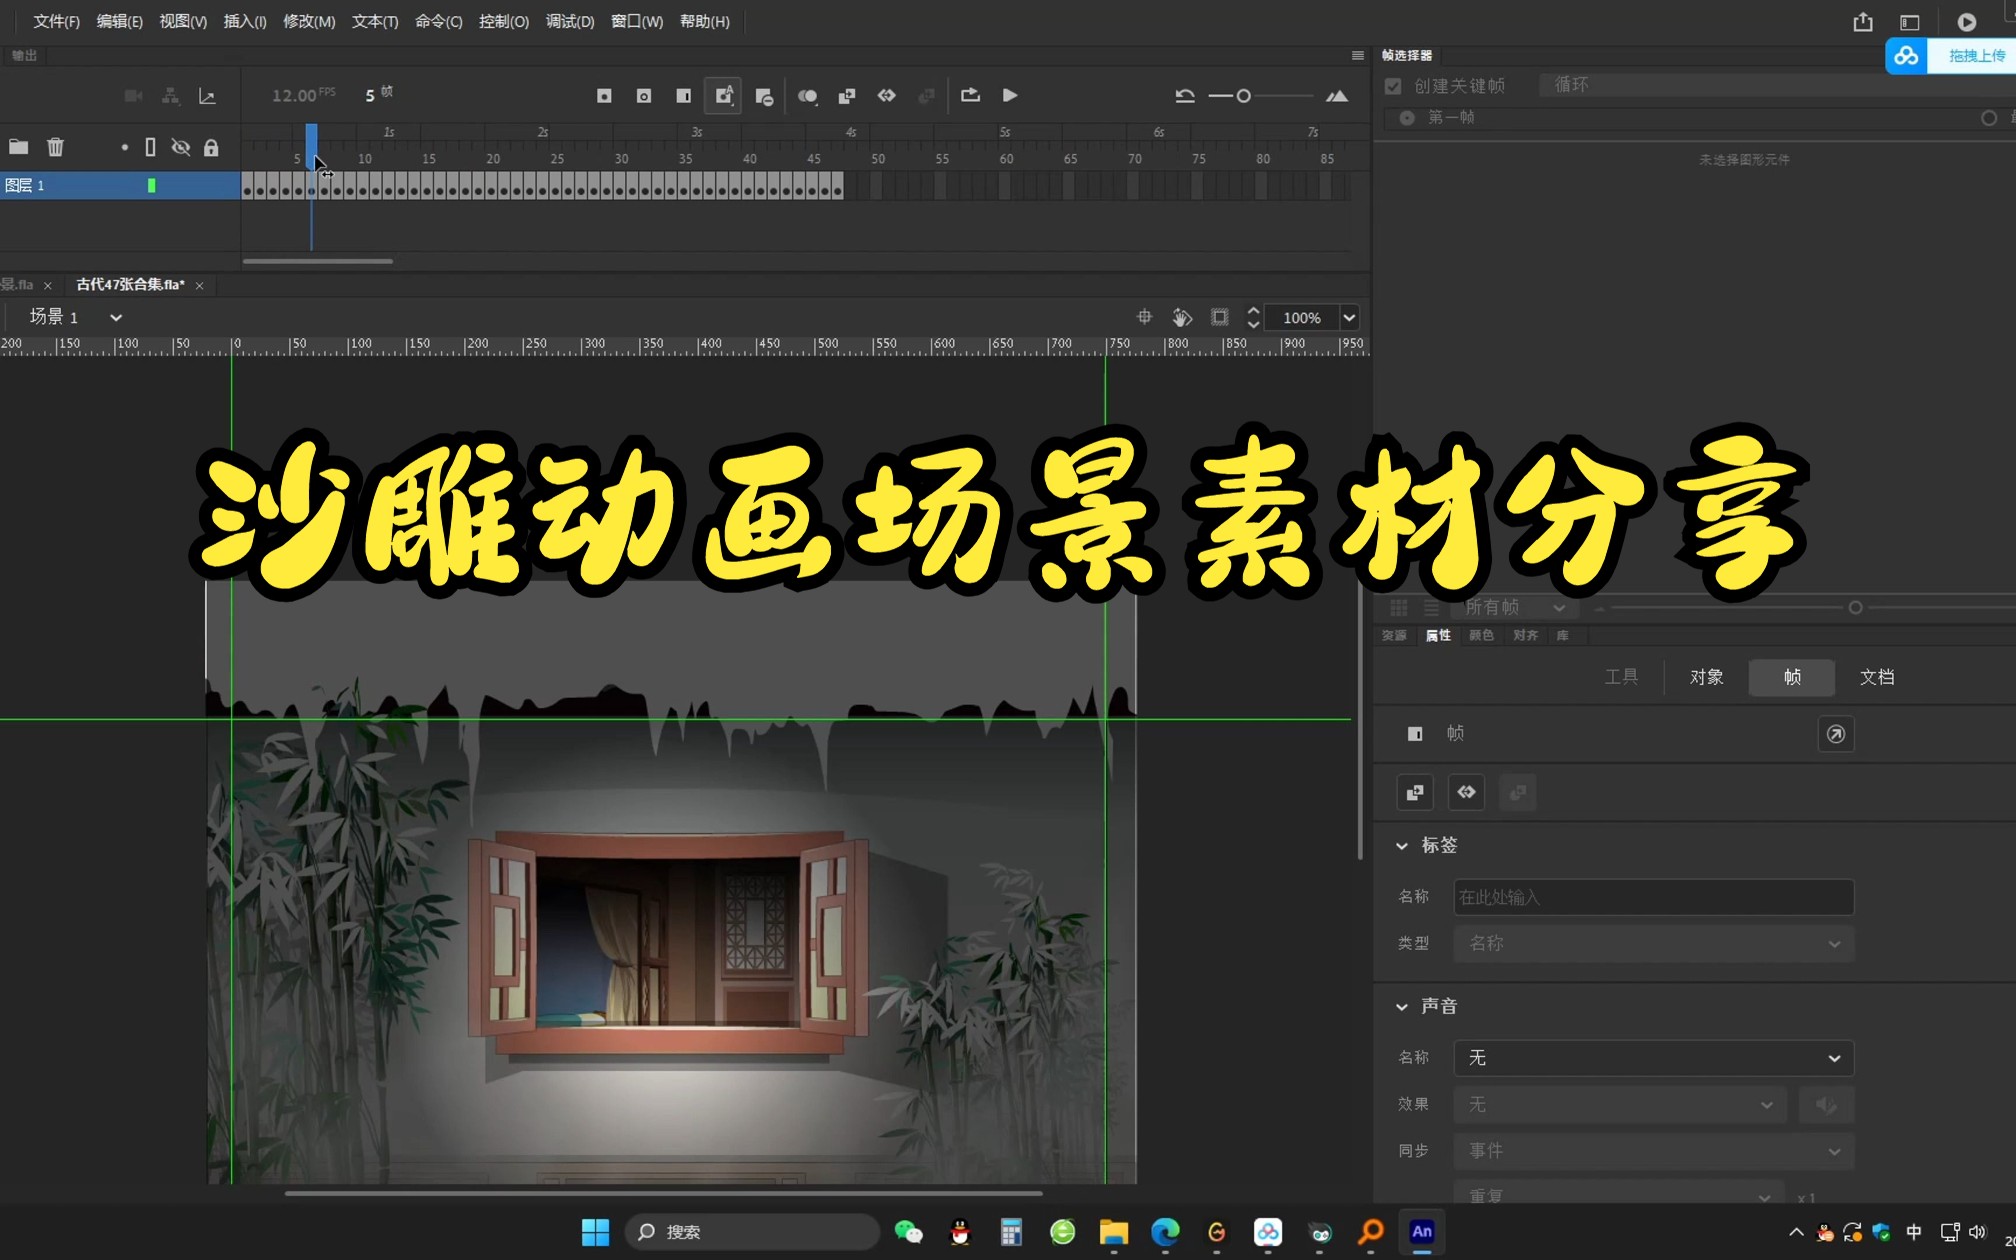The image size is (2016, 1260).
Task: Open the 同步 事件 dropdown
Action: click(x=1653, y=1151)
